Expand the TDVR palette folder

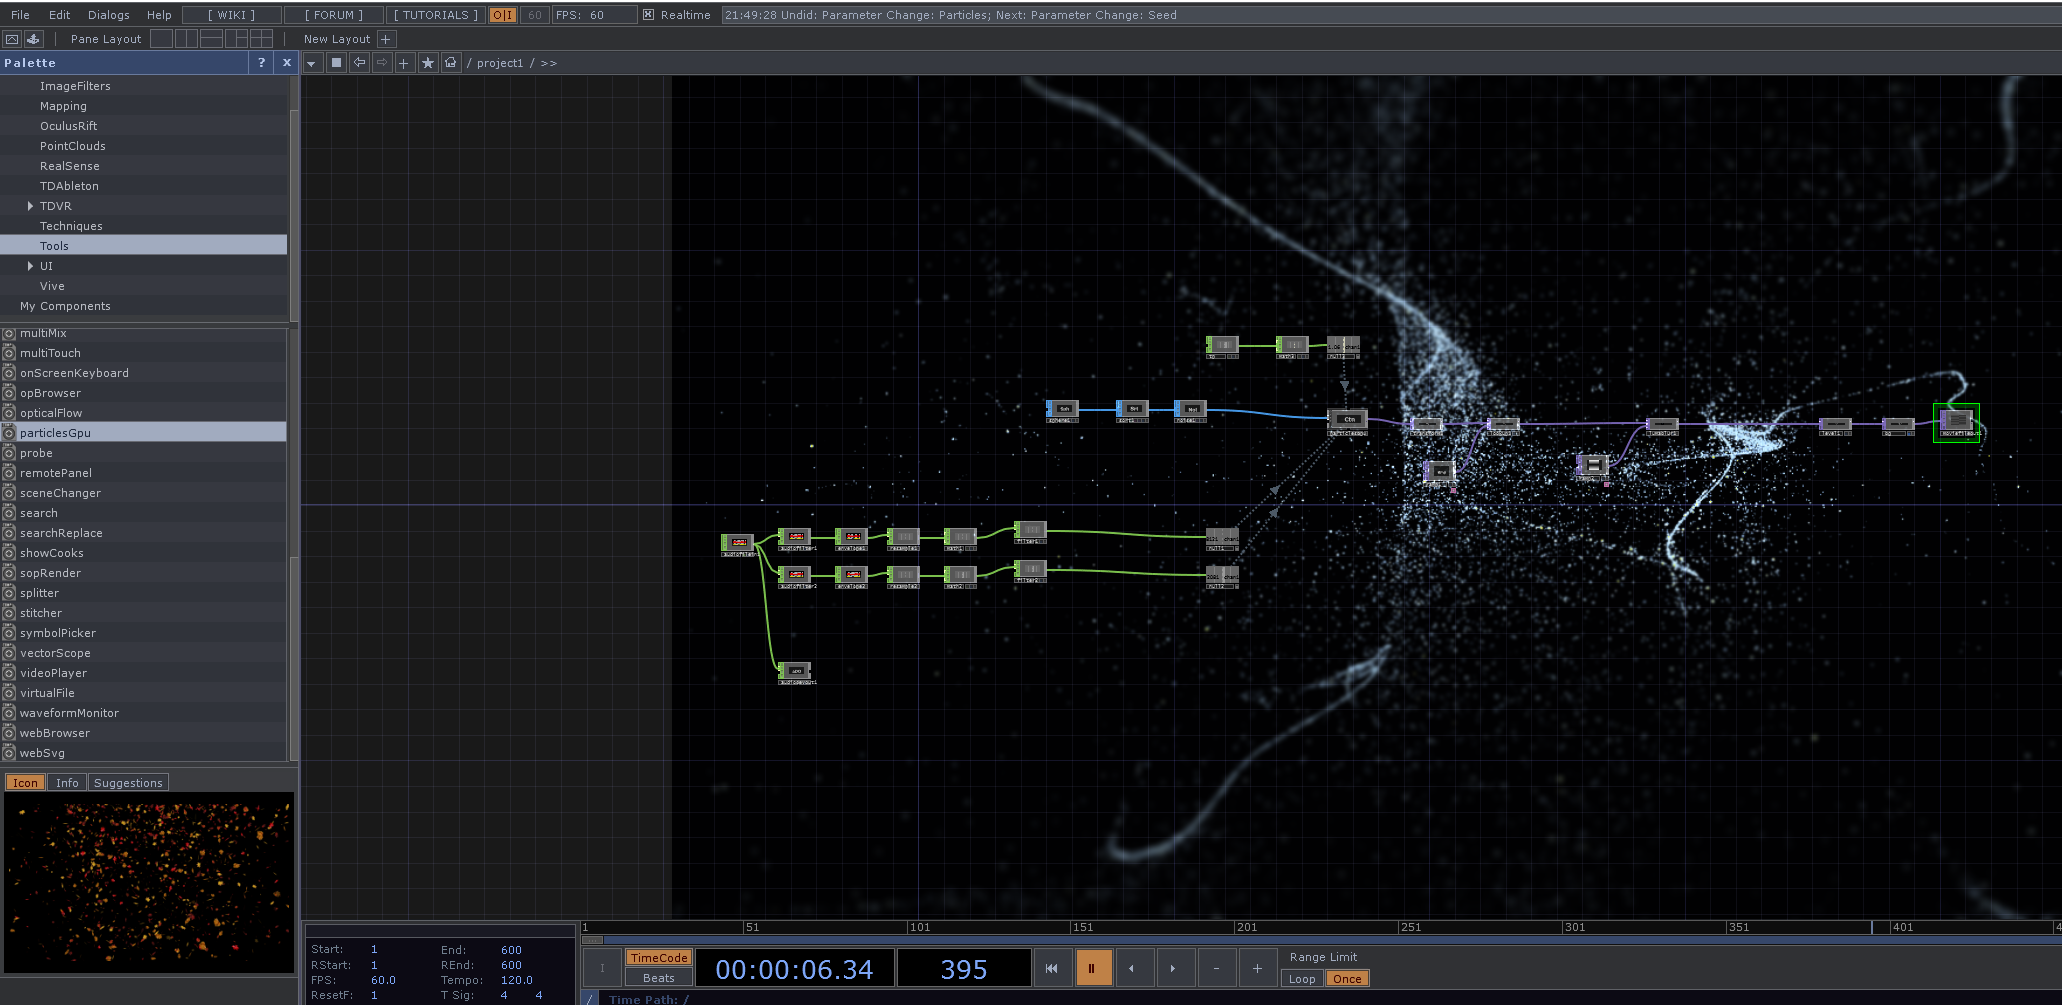30,206
